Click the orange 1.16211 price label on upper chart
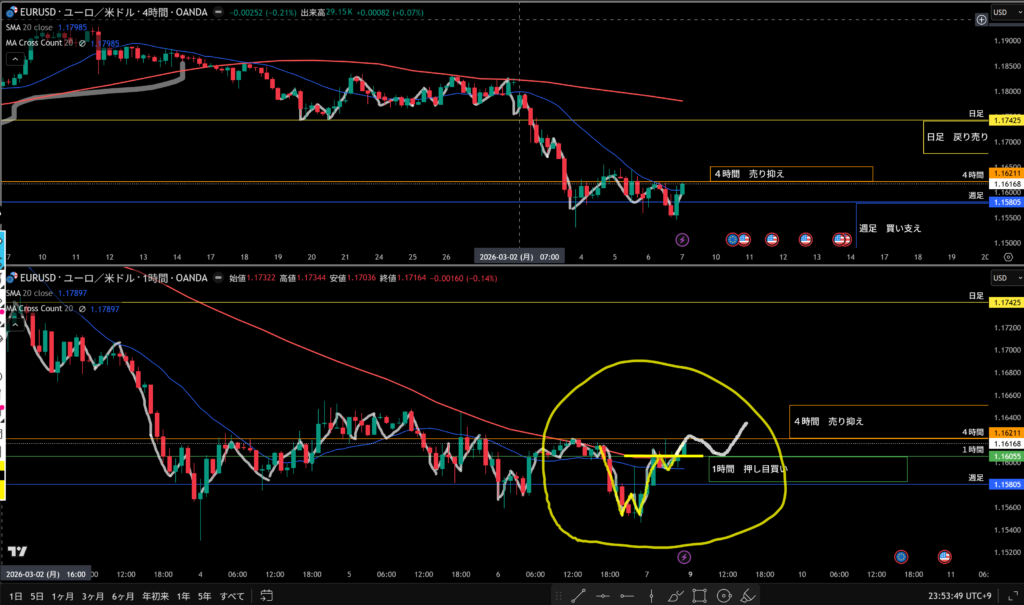 (x=1005, y=173)
